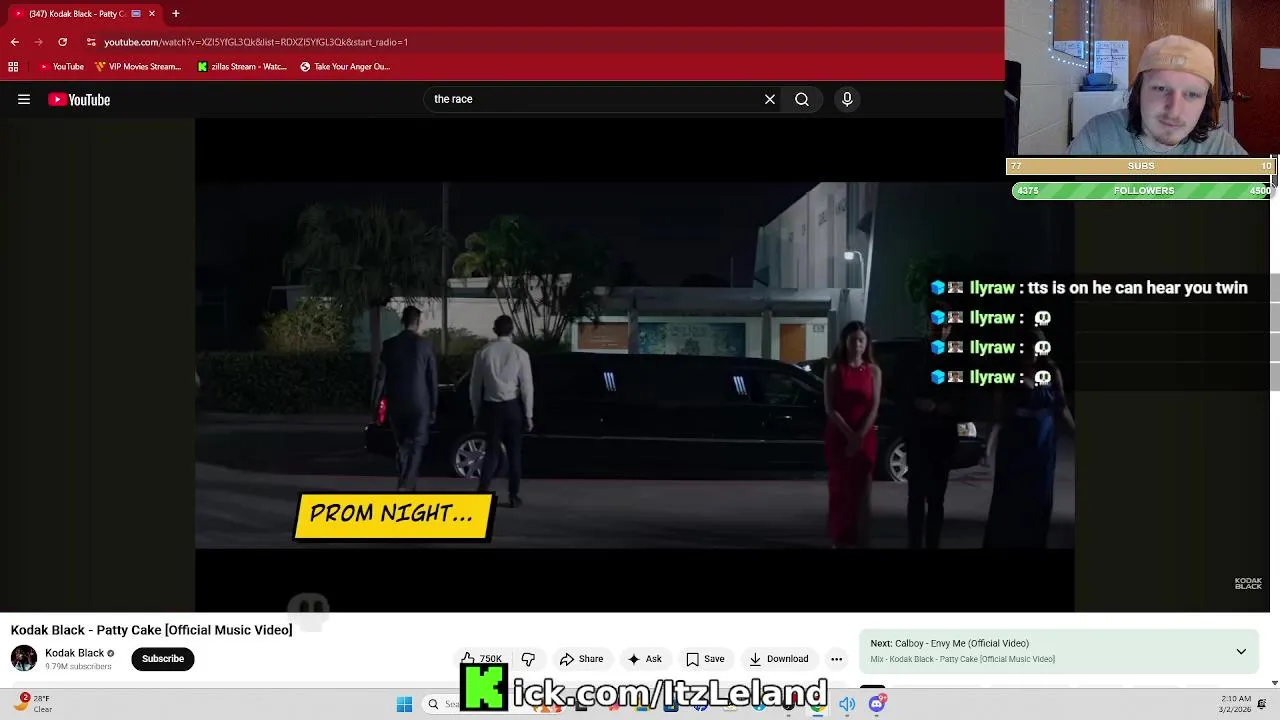Click the Download button
Screen dimensions: 1280x720
pyautogui.click(x=778, y=659)
